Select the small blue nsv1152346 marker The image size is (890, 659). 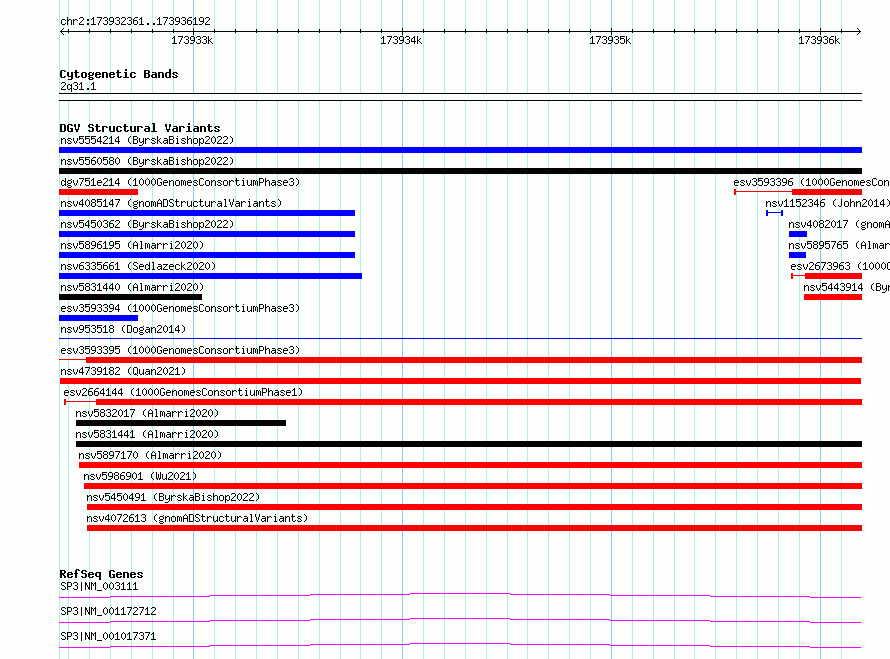coord(774,213)
